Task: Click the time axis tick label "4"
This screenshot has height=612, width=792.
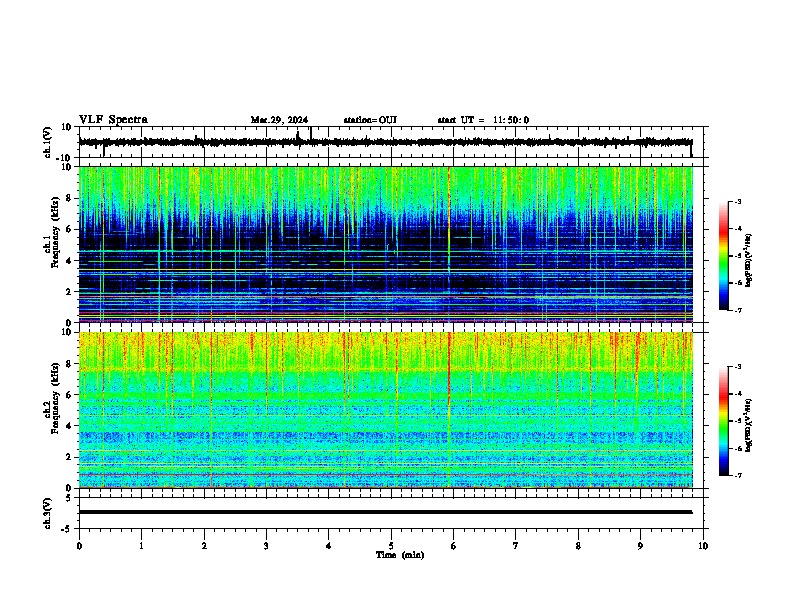Action: [329, 546]
